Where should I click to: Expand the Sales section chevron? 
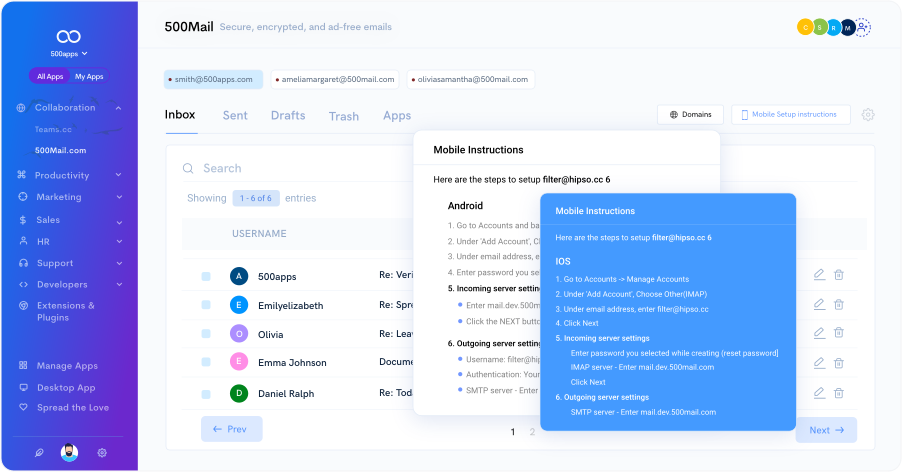(x=119, y=222)
